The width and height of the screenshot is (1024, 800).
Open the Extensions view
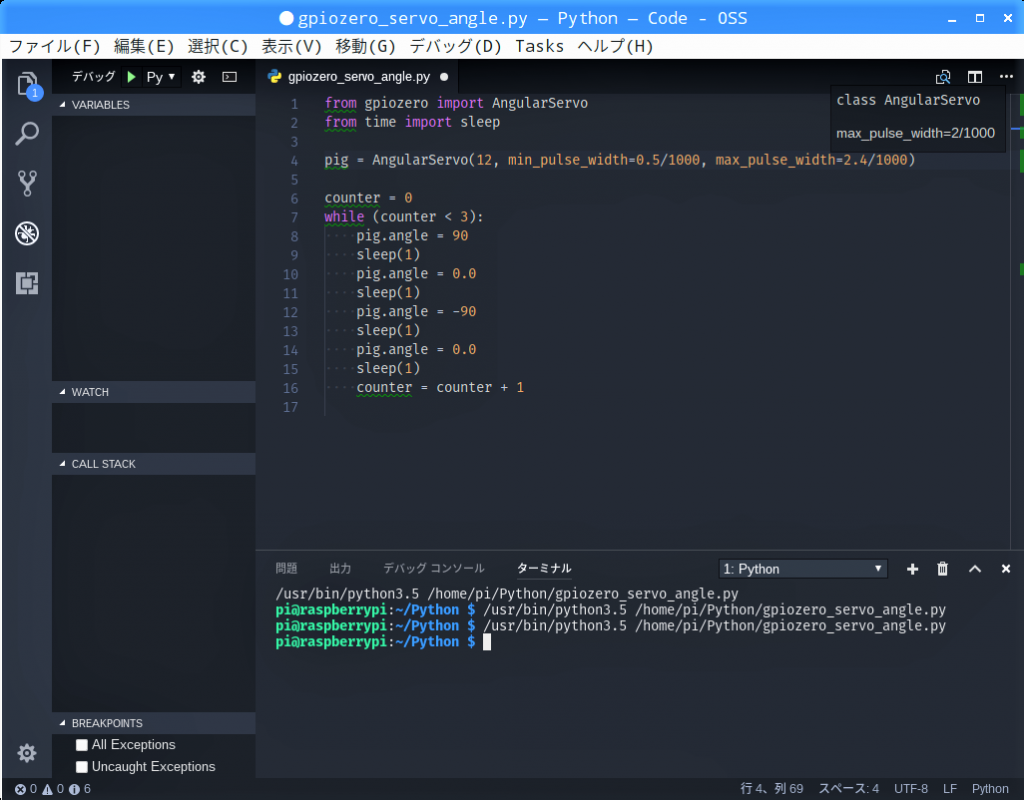coord(27,283)
